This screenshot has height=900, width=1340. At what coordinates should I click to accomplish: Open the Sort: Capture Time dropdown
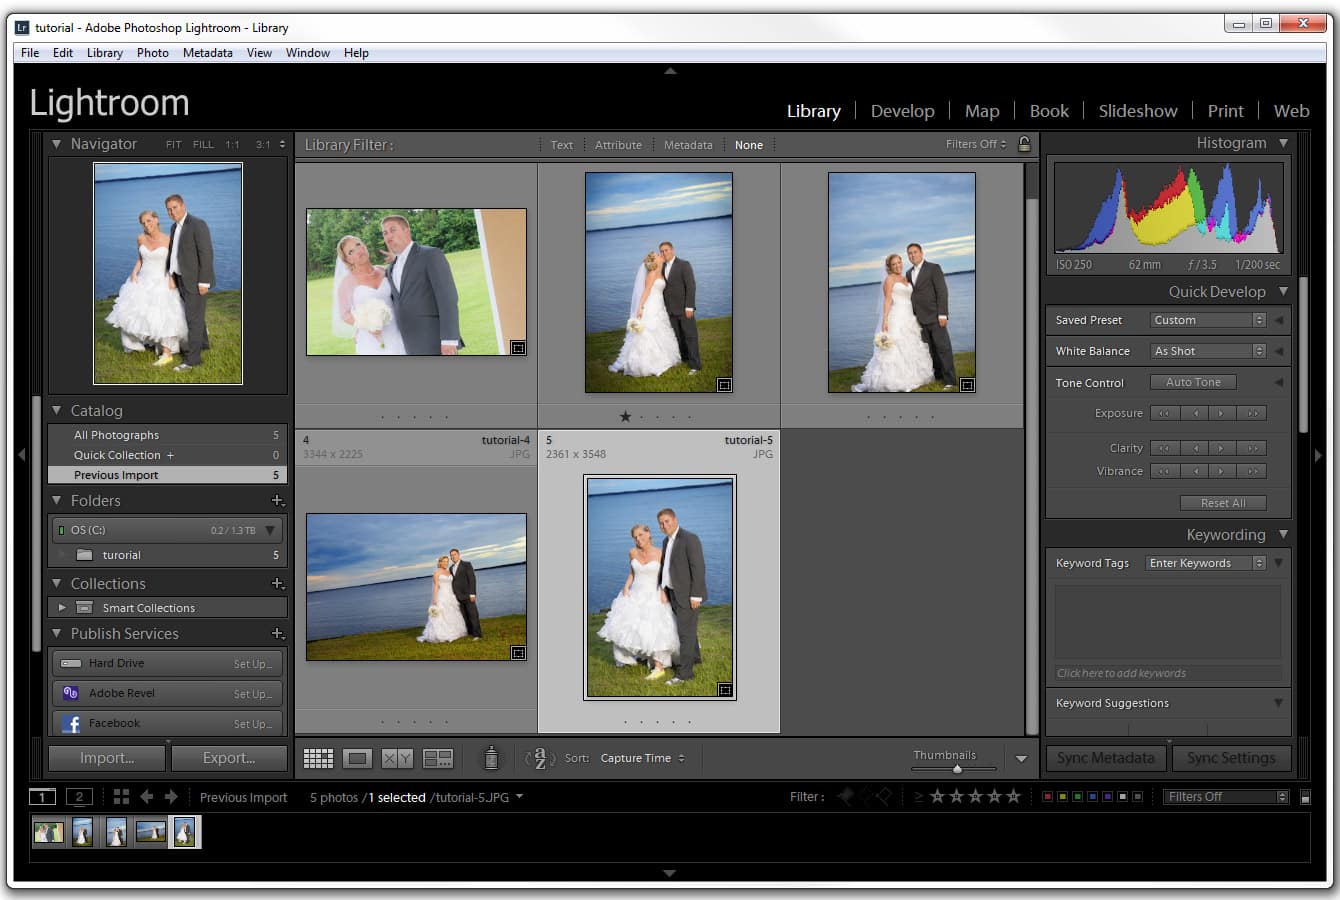click(x=642, y=757)
